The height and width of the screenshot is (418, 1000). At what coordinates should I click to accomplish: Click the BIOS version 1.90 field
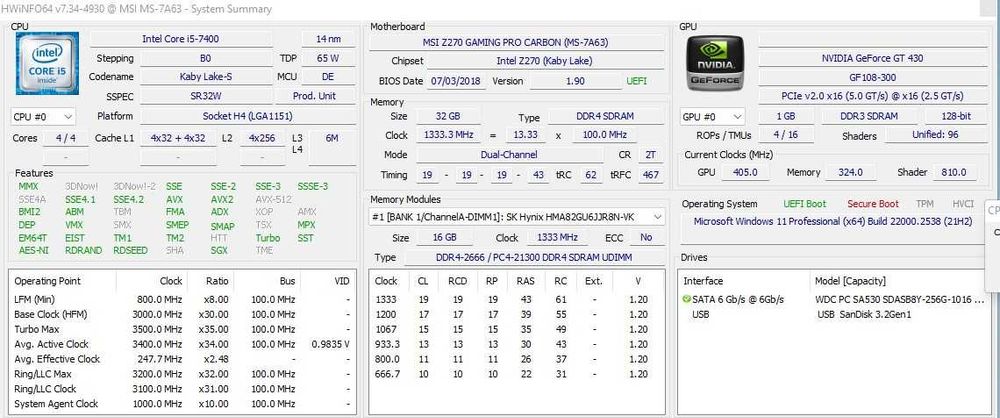point(575,81)
